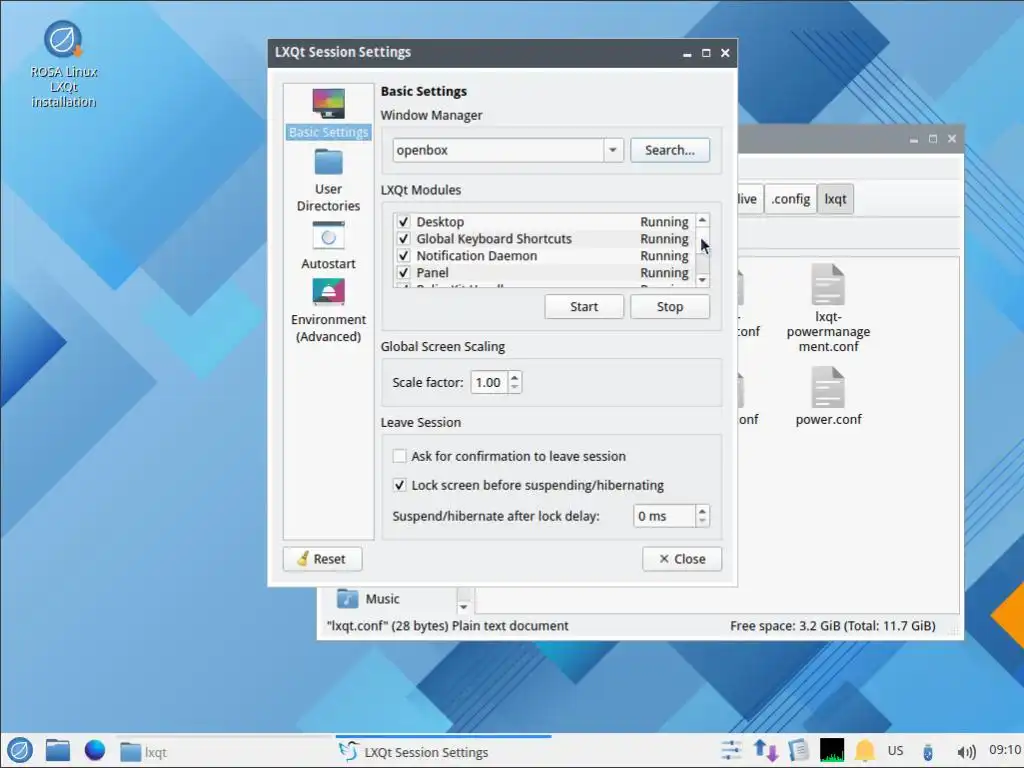The width and height of the screenshot is (1024, 768).
Task: Open removable USB device tray icon
Action: tap(927, 752)
